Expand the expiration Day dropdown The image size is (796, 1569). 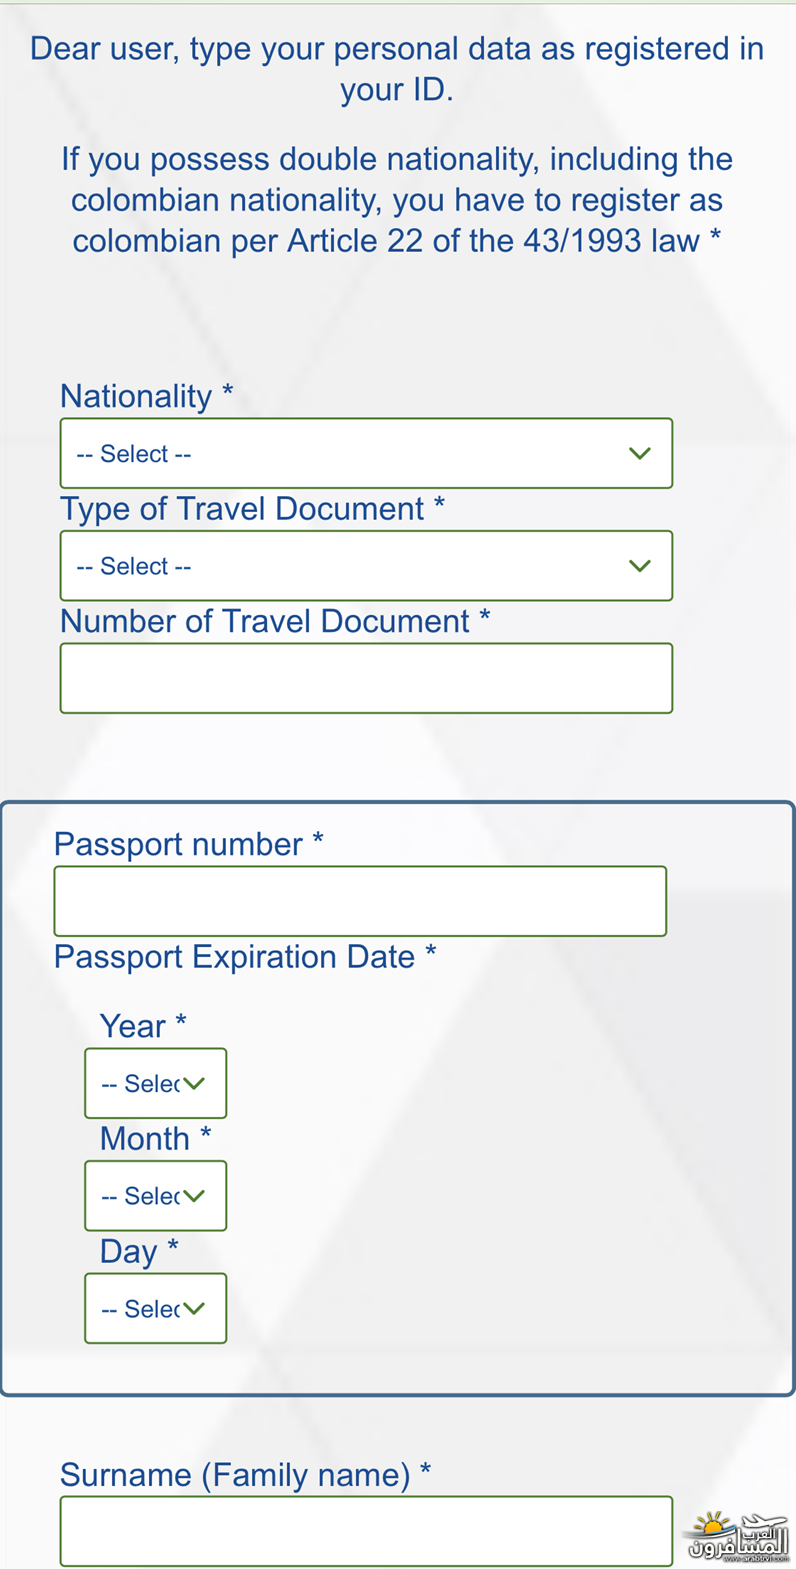pyautogui.click(x=155, y=1308)
